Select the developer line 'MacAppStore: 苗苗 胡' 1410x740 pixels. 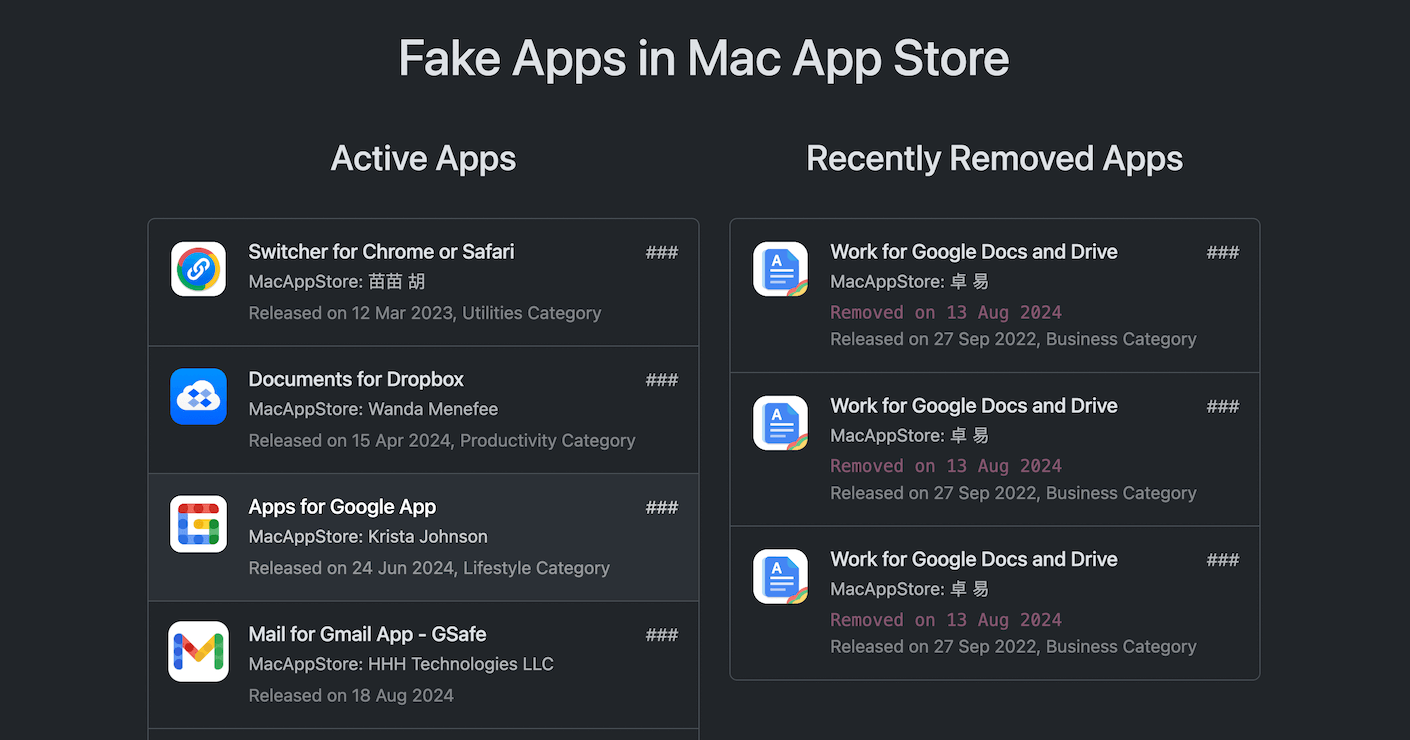pos(337,282)
